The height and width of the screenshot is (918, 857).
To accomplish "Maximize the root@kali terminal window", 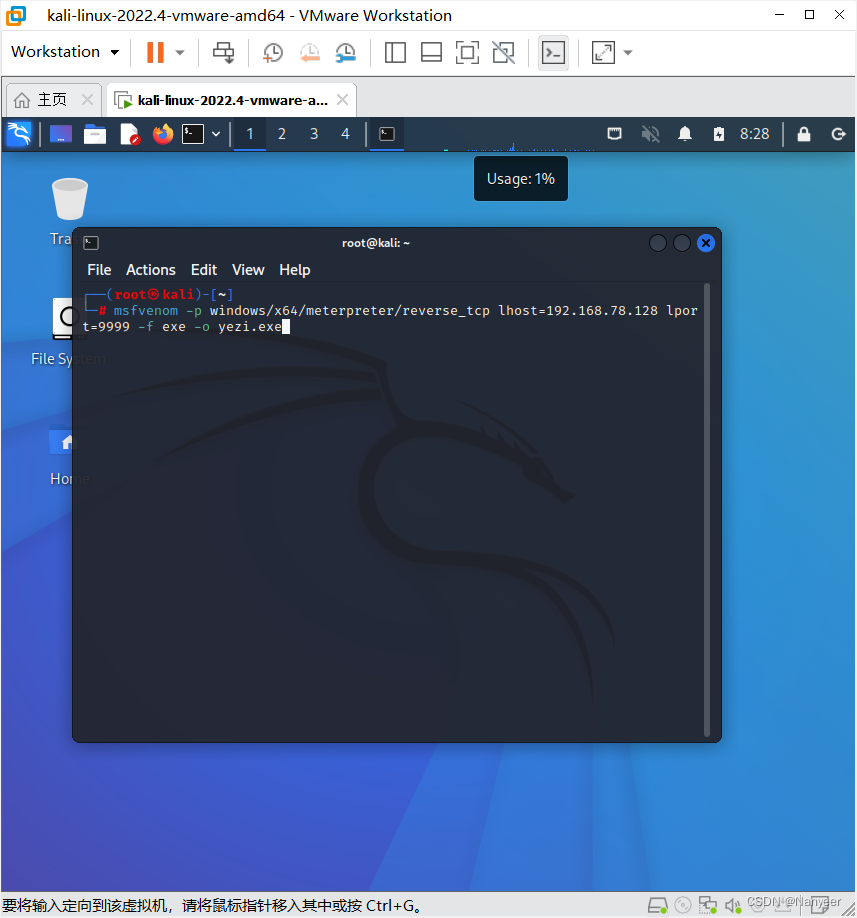I will pos(682,243).
